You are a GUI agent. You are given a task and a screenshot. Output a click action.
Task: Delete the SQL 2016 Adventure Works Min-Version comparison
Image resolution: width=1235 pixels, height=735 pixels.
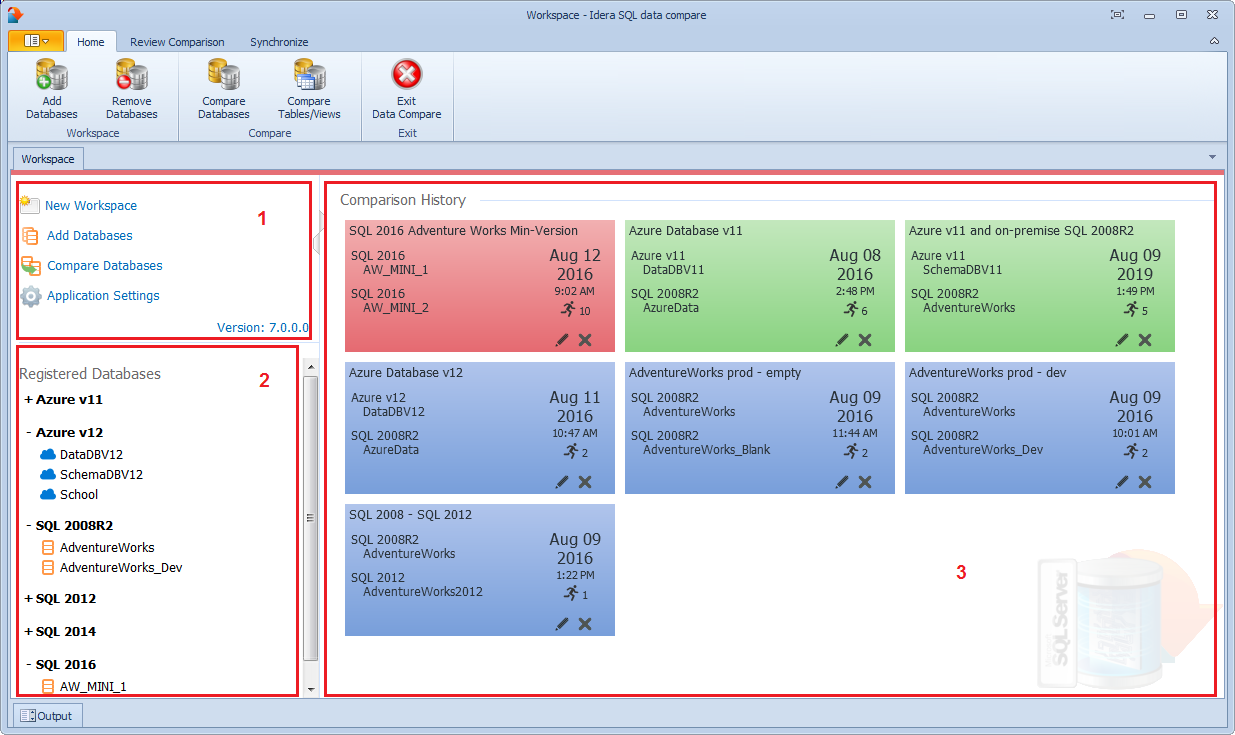coord(585,340)
